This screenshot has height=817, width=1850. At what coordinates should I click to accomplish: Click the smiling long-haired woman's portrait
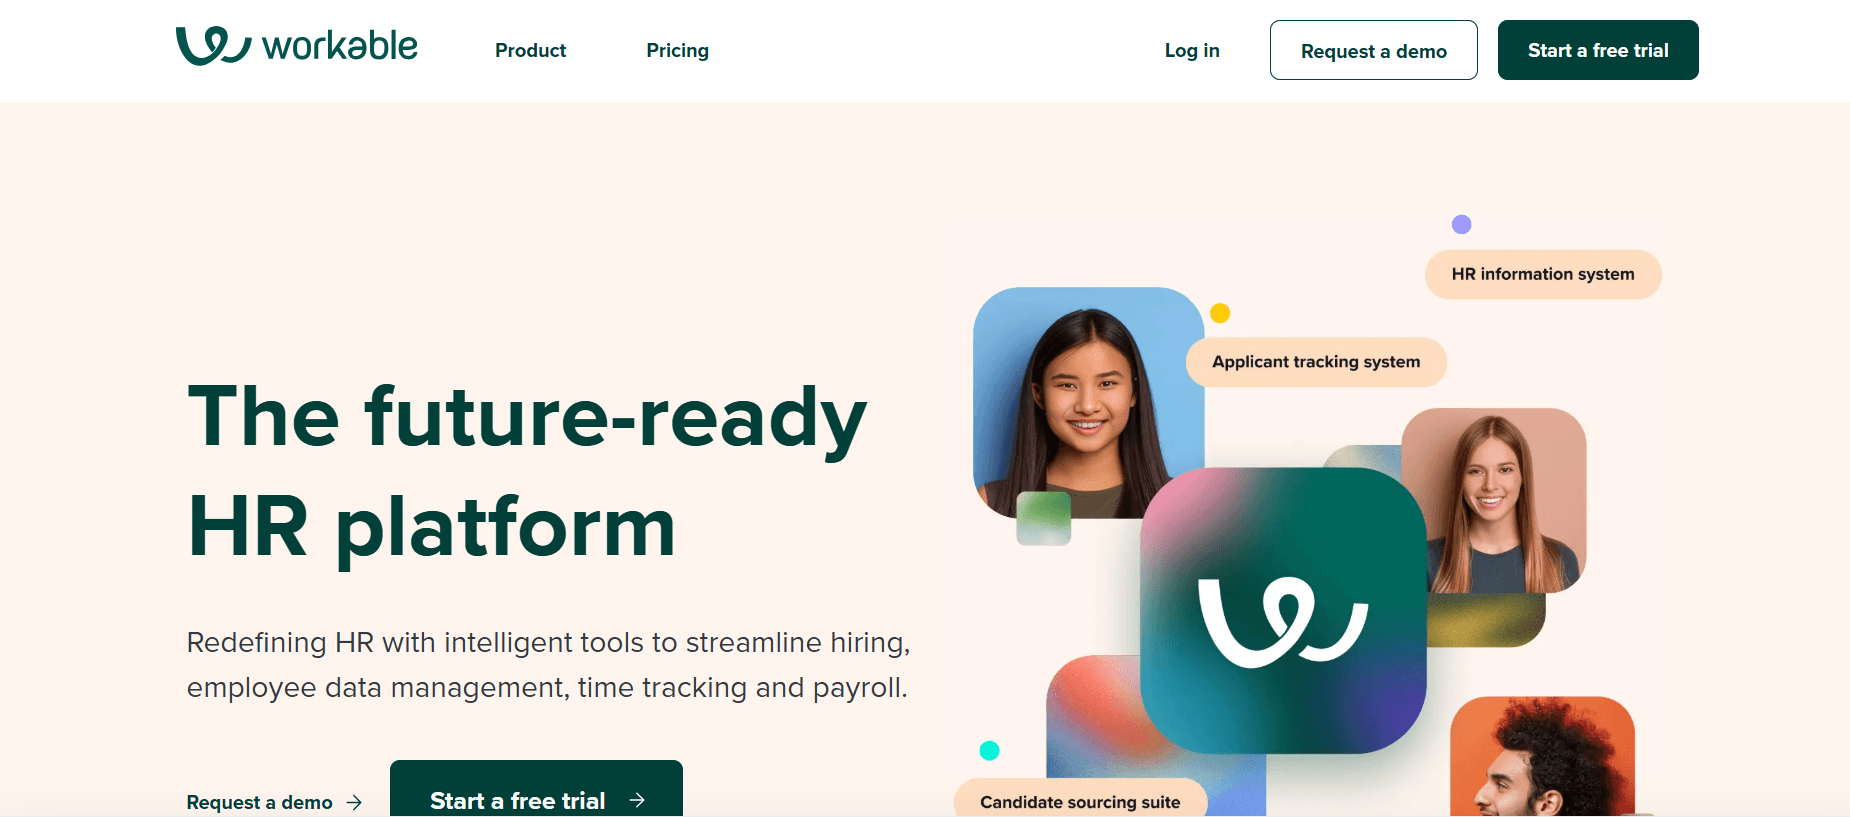[x=1494, y=500]
